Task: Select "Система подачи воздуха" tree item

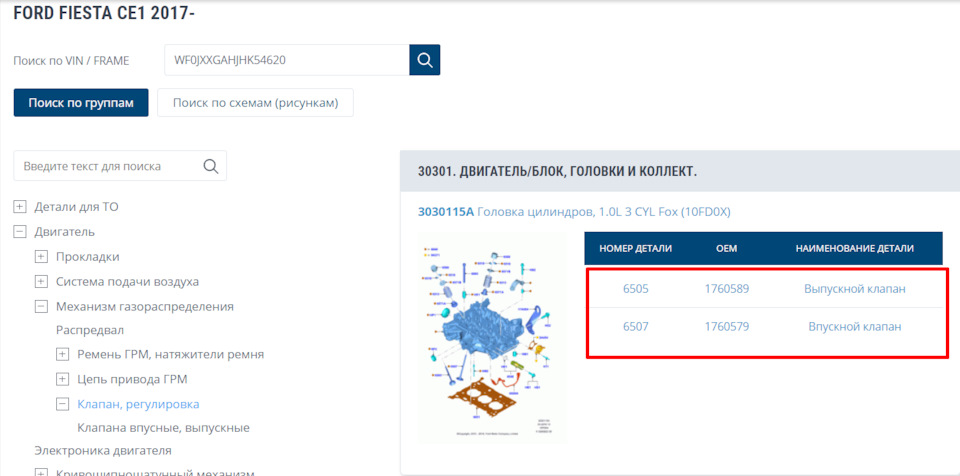Action: [x=127, y=282]
